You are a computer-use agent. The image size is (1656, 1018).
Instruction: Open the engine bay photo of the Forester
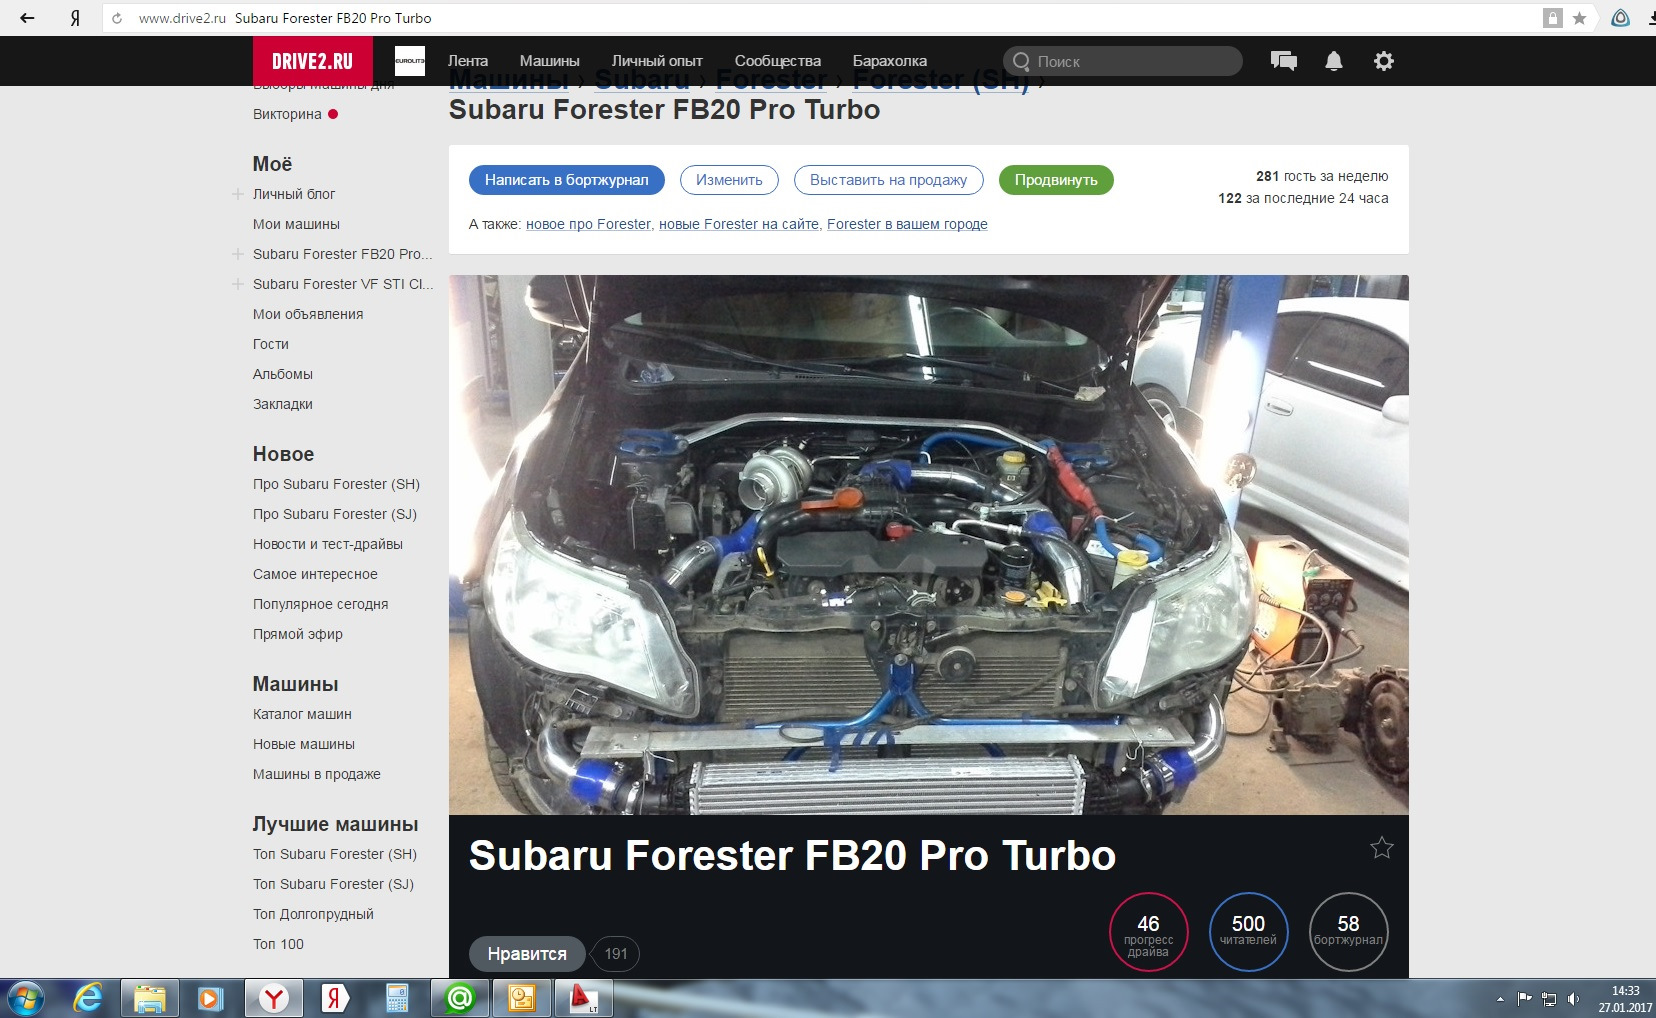[929, 545]
